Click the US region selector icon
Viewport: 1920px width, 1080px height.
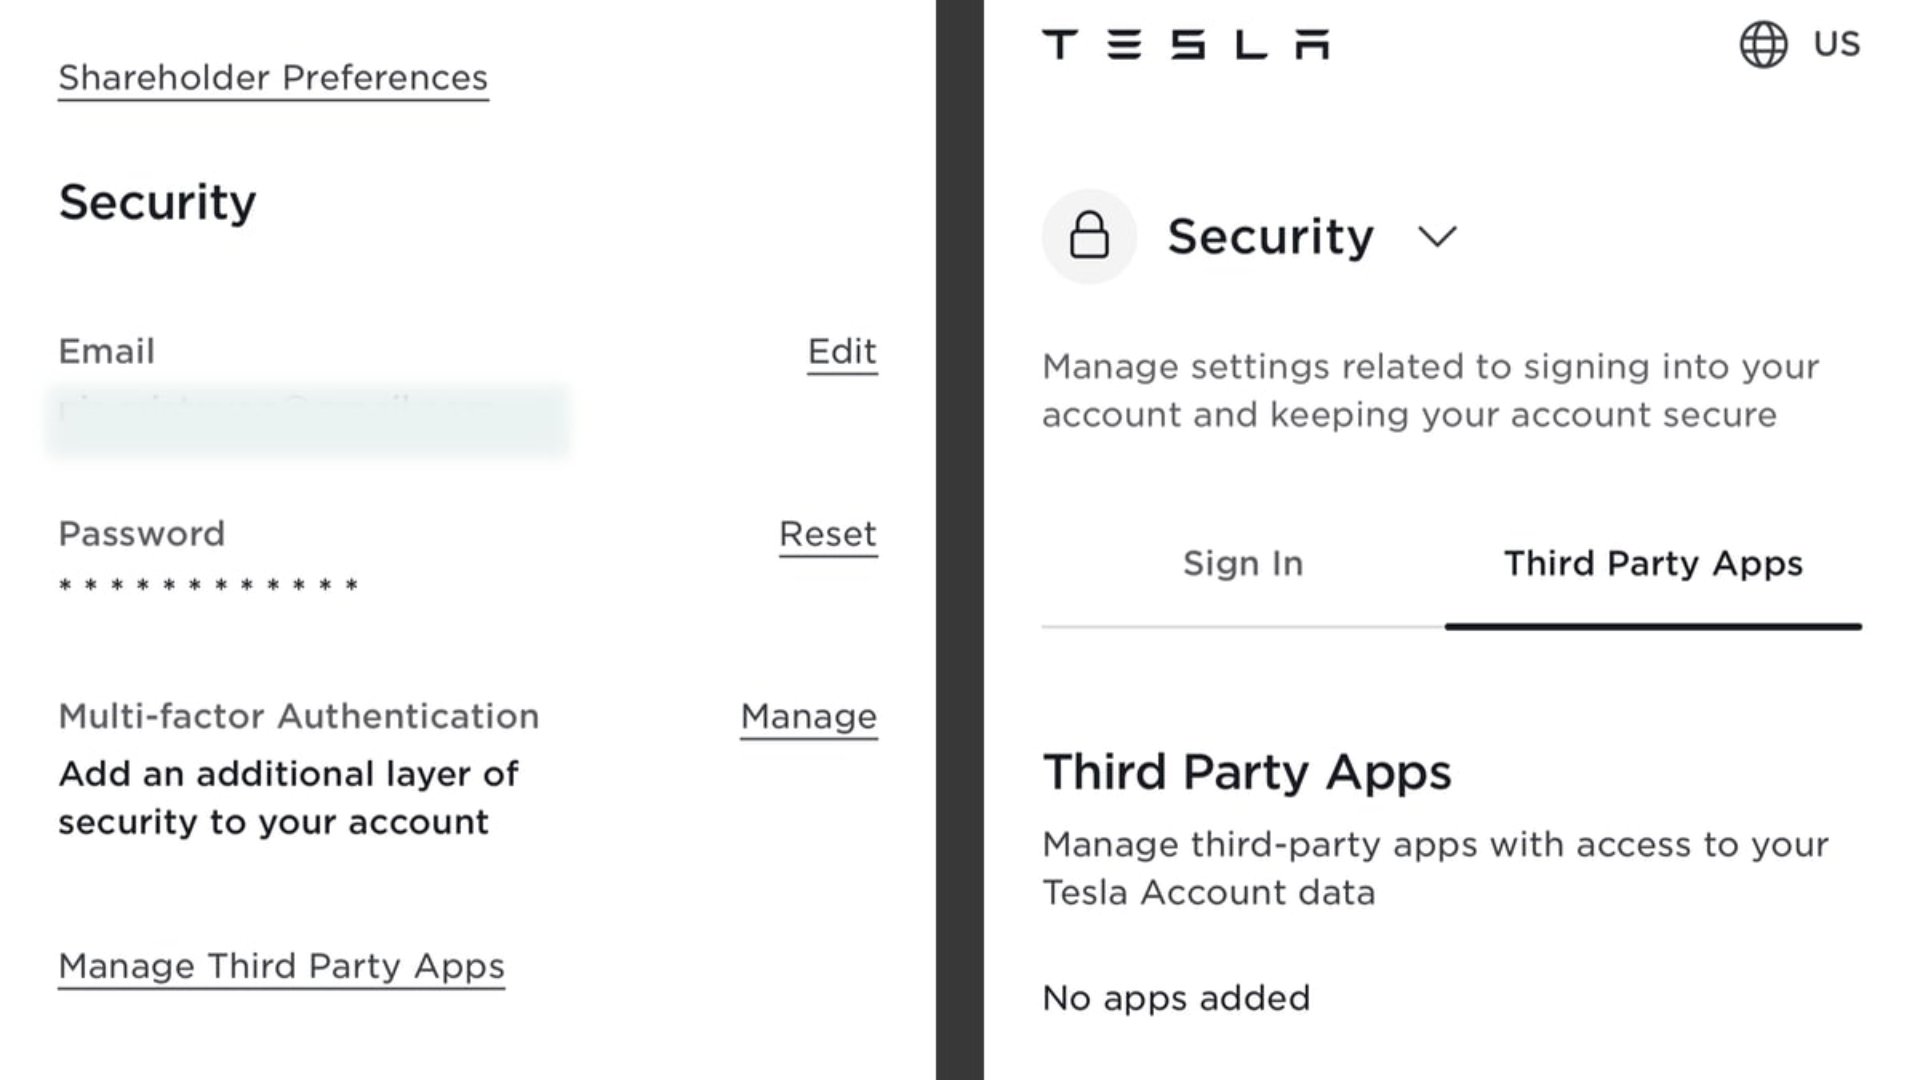click(1764, 44)
